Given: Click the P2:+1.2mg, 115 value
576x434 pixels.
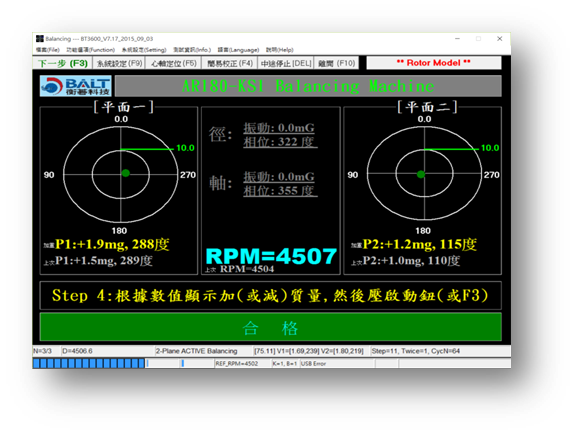Looking at the screenshot, I should coord(420,244).
